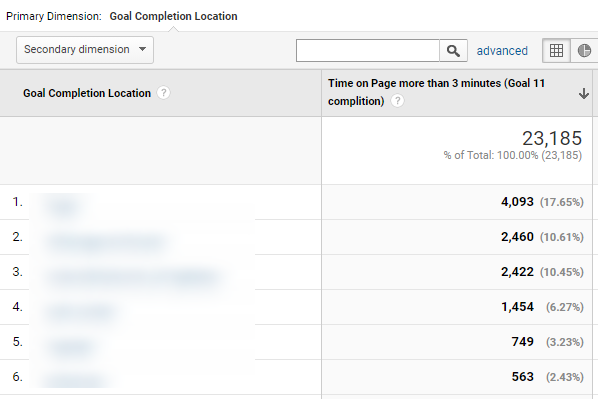Open the blurred location in row 2

coord(105,241)
